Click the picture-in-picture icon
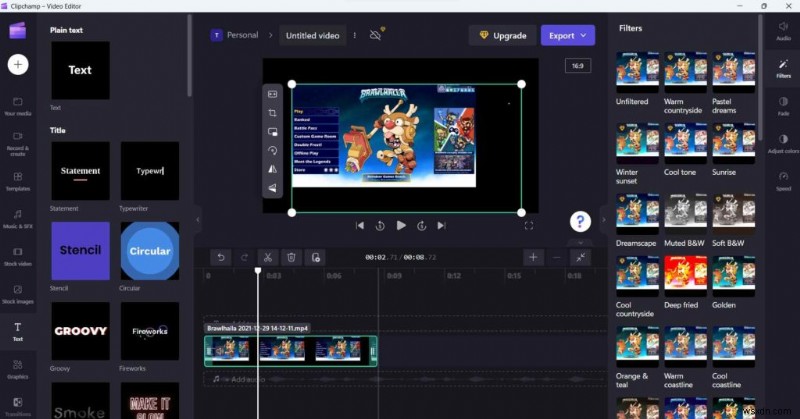 pos(272,132)
